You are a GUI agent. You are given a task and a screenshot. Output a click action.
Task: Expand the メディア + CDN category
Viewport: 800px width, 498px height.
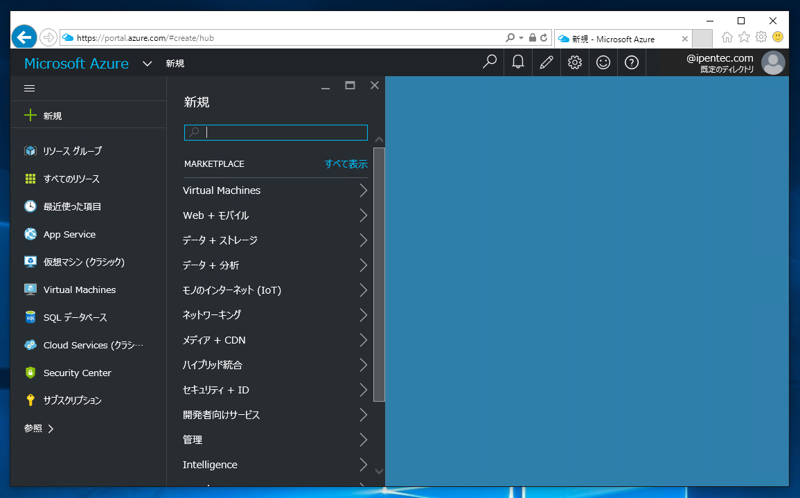pos(275,340)
